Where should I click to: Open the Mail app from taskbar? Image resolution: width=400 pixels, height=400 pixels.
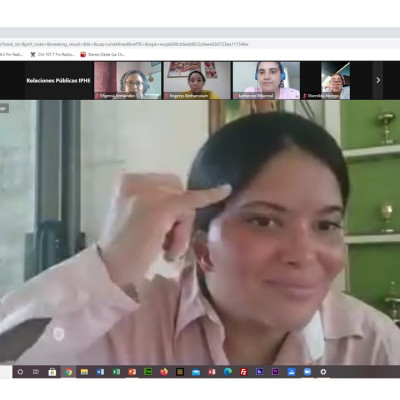click(x=196, y=372)
